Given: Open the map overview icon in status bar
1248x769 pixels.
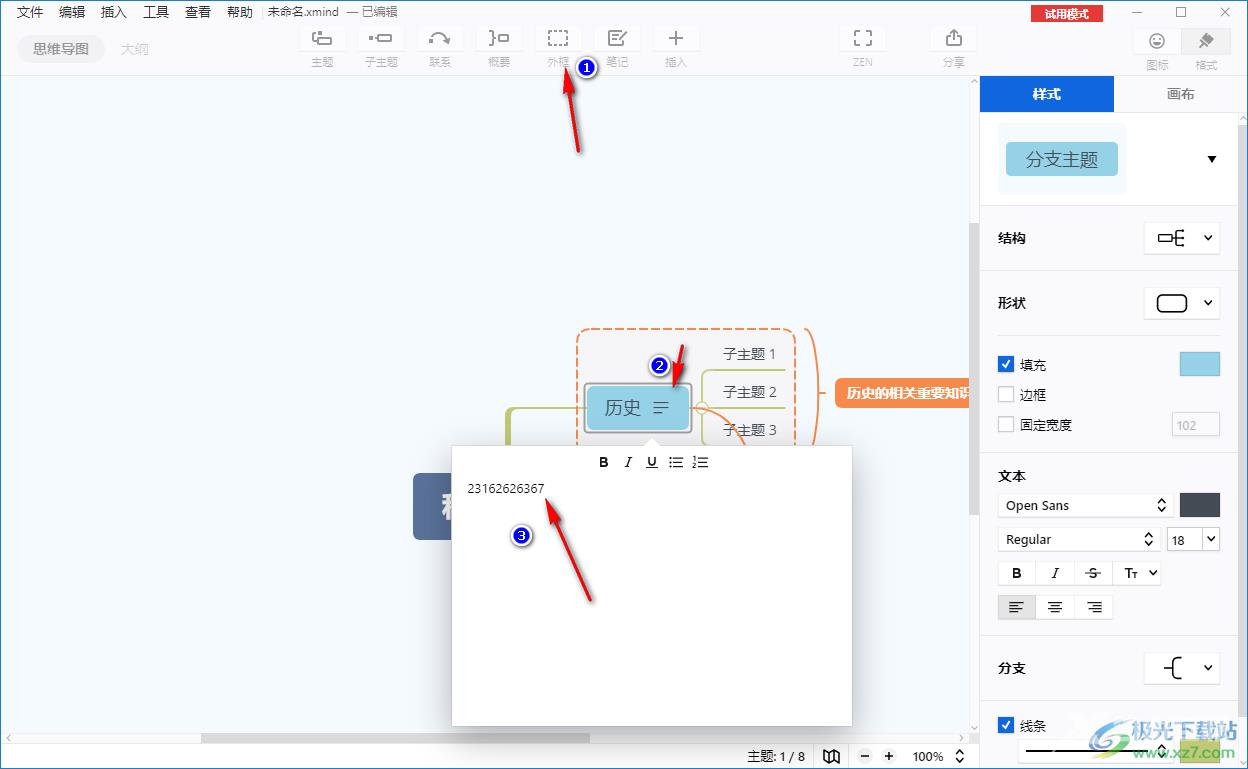Looking at the screenshot, I should tap(831, 756).
